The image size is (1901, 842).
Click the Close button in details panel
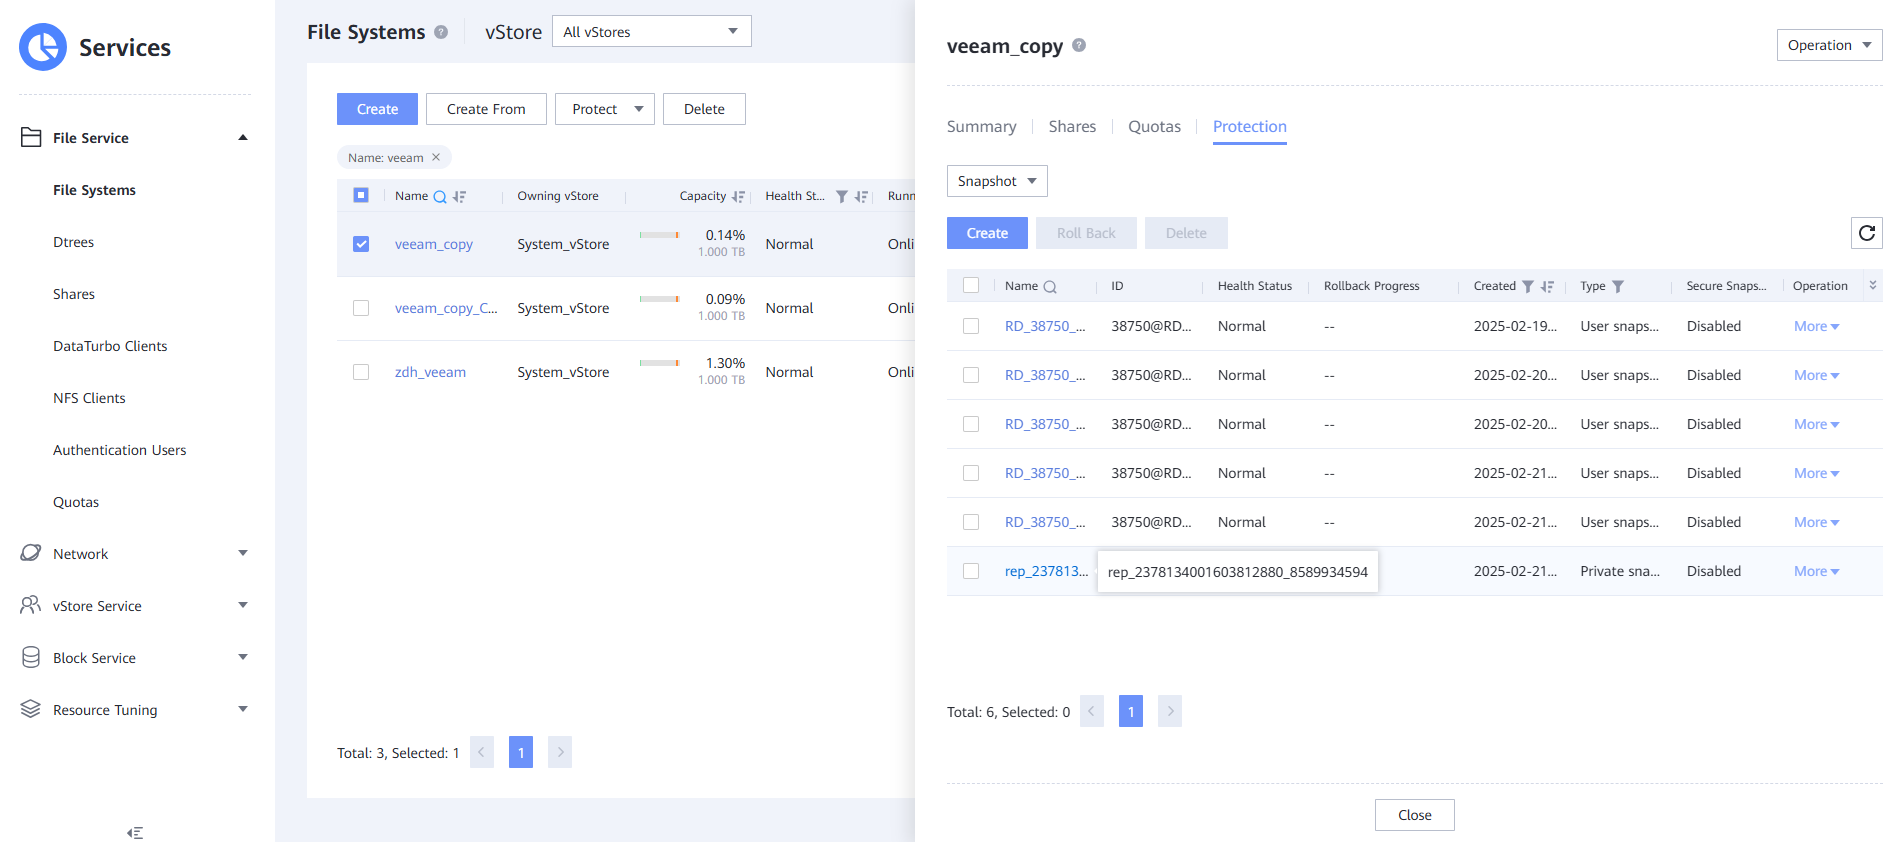(1414, 815)
